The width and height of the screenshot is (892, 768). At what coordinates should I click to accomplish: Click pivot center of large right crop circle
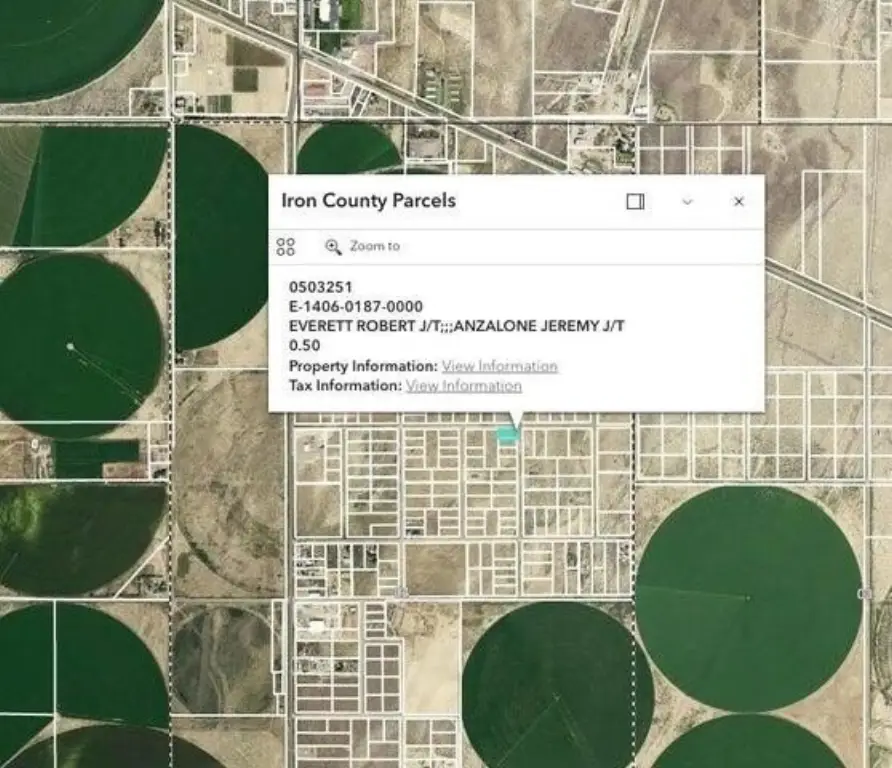coord(747,598)
